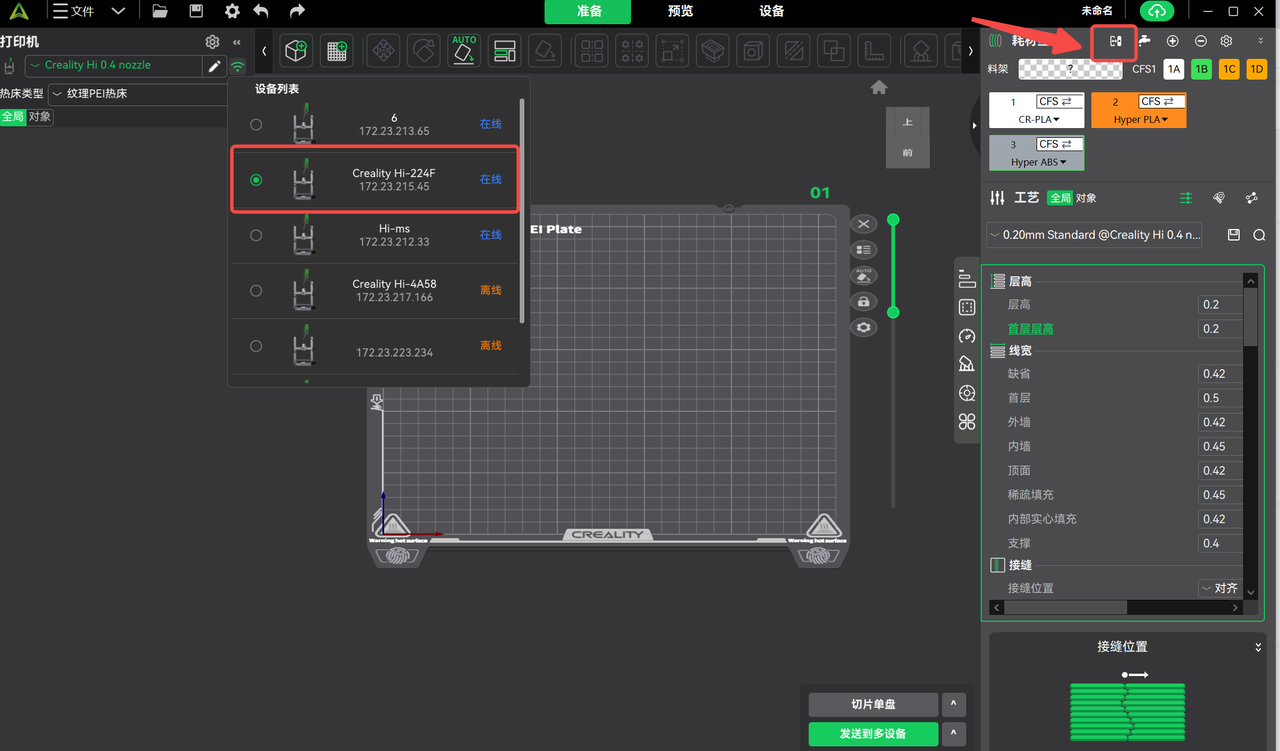Click the filament sync icon near filament settings
This screenshot has width=1280, height=751.
1115,41
